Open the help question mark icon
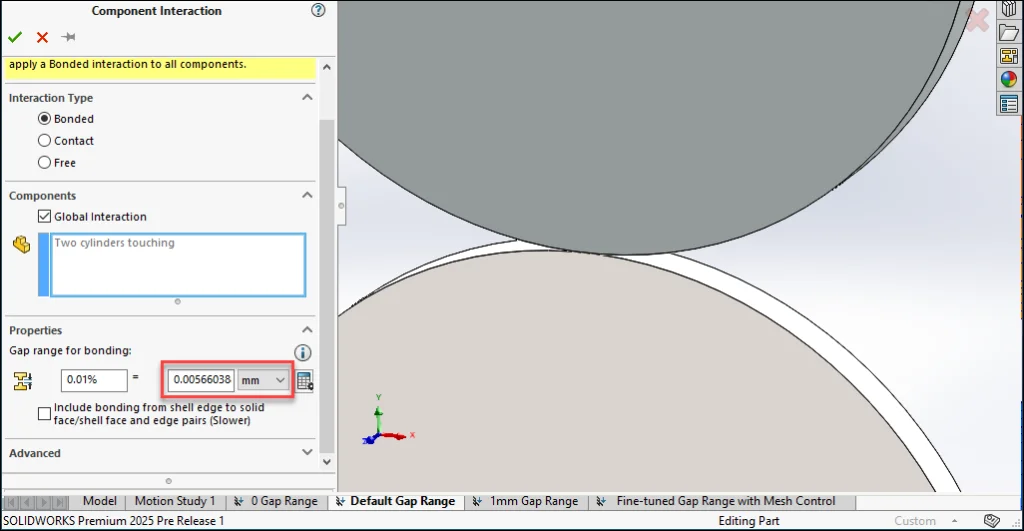Screen dimensions: 1024x531 pos(318,10)
